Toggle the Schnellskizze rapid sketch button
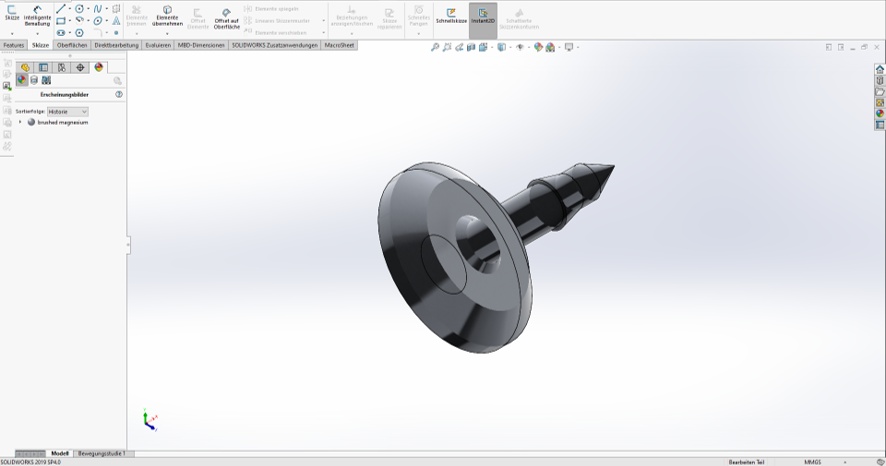 pyautogui.click(x=451, y=16)
